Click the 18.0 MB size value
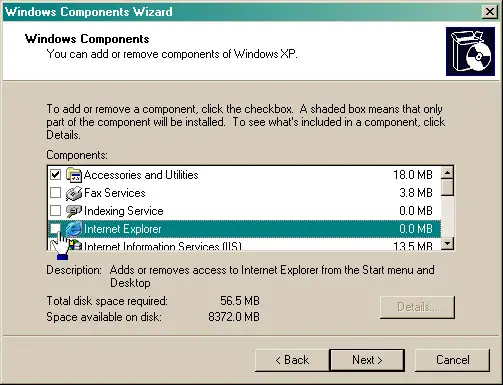 pos(413,175)
